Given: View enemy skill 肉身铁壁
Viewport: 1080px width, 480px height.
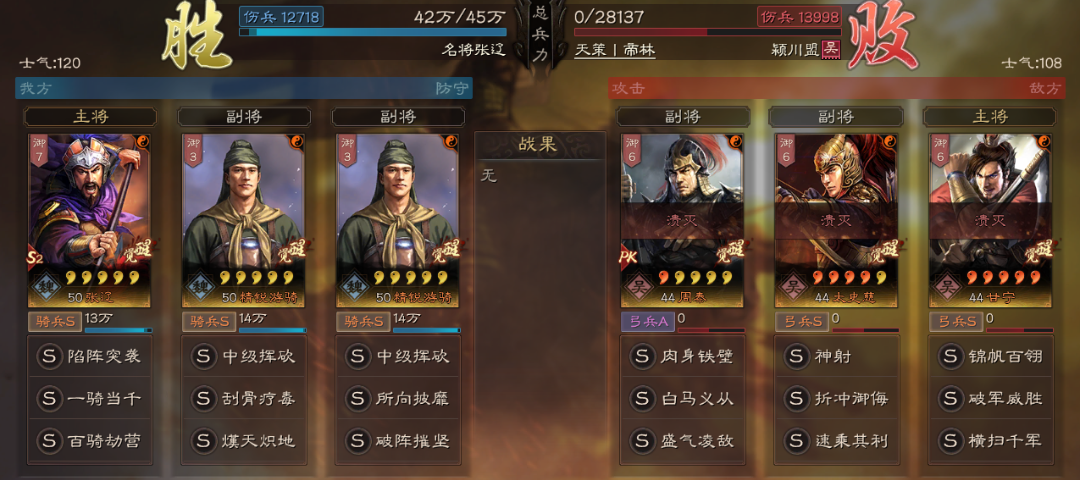Looking at the screenshot, I should pyautogui.click(x=682, y=357).
